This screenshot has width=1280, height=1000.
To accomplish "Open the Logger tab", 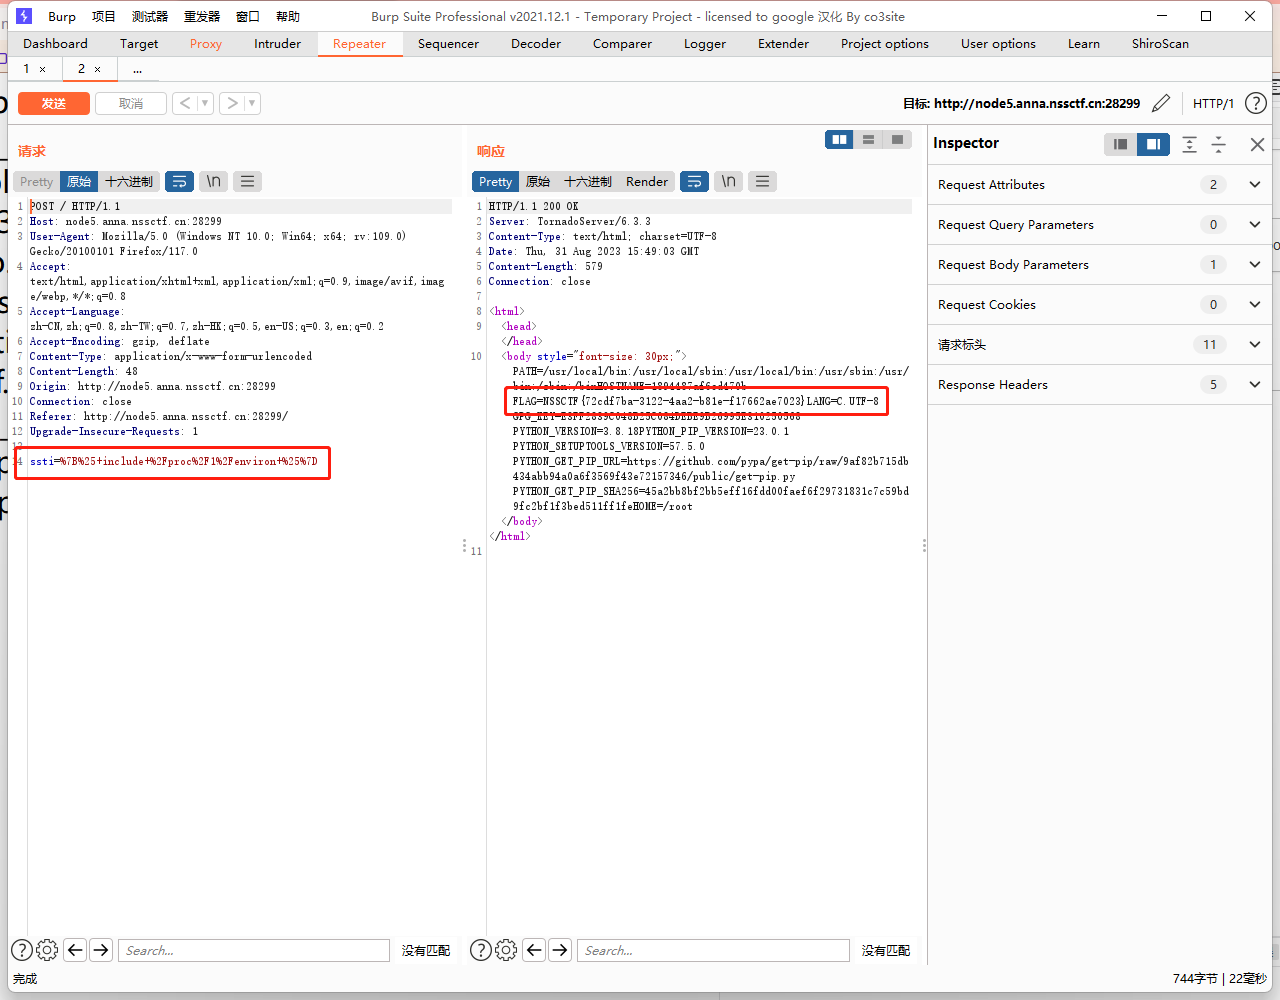I will 705,43.
